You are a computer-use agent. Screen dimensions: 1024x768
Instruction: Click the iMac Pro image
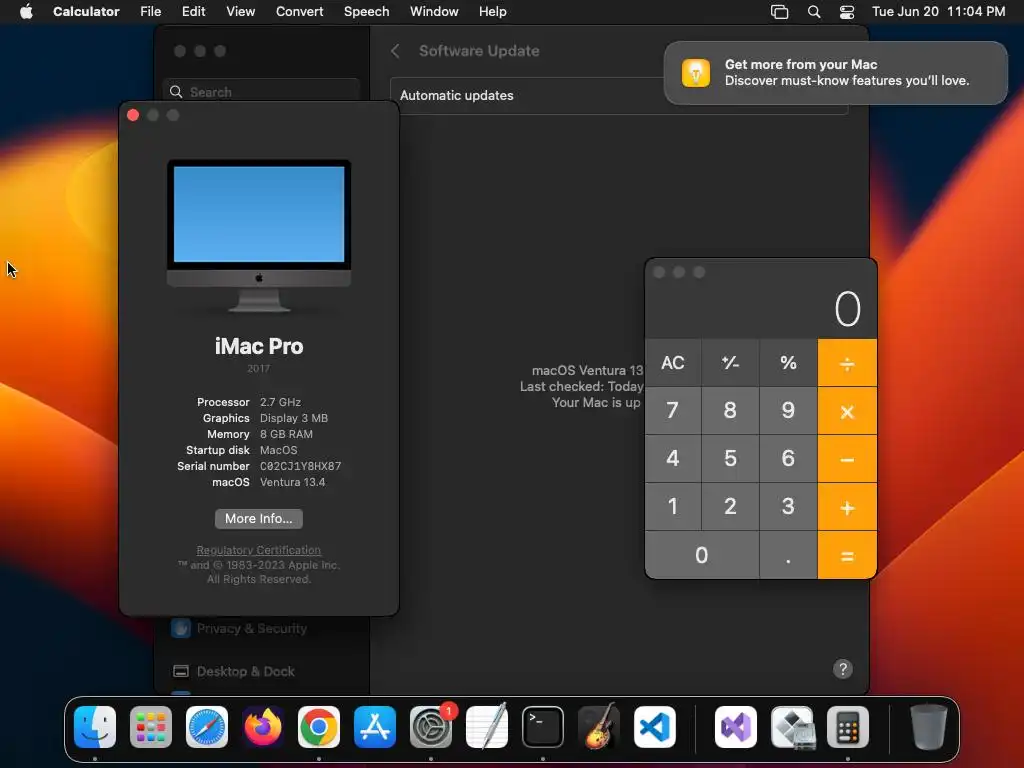tap(259, 236)
